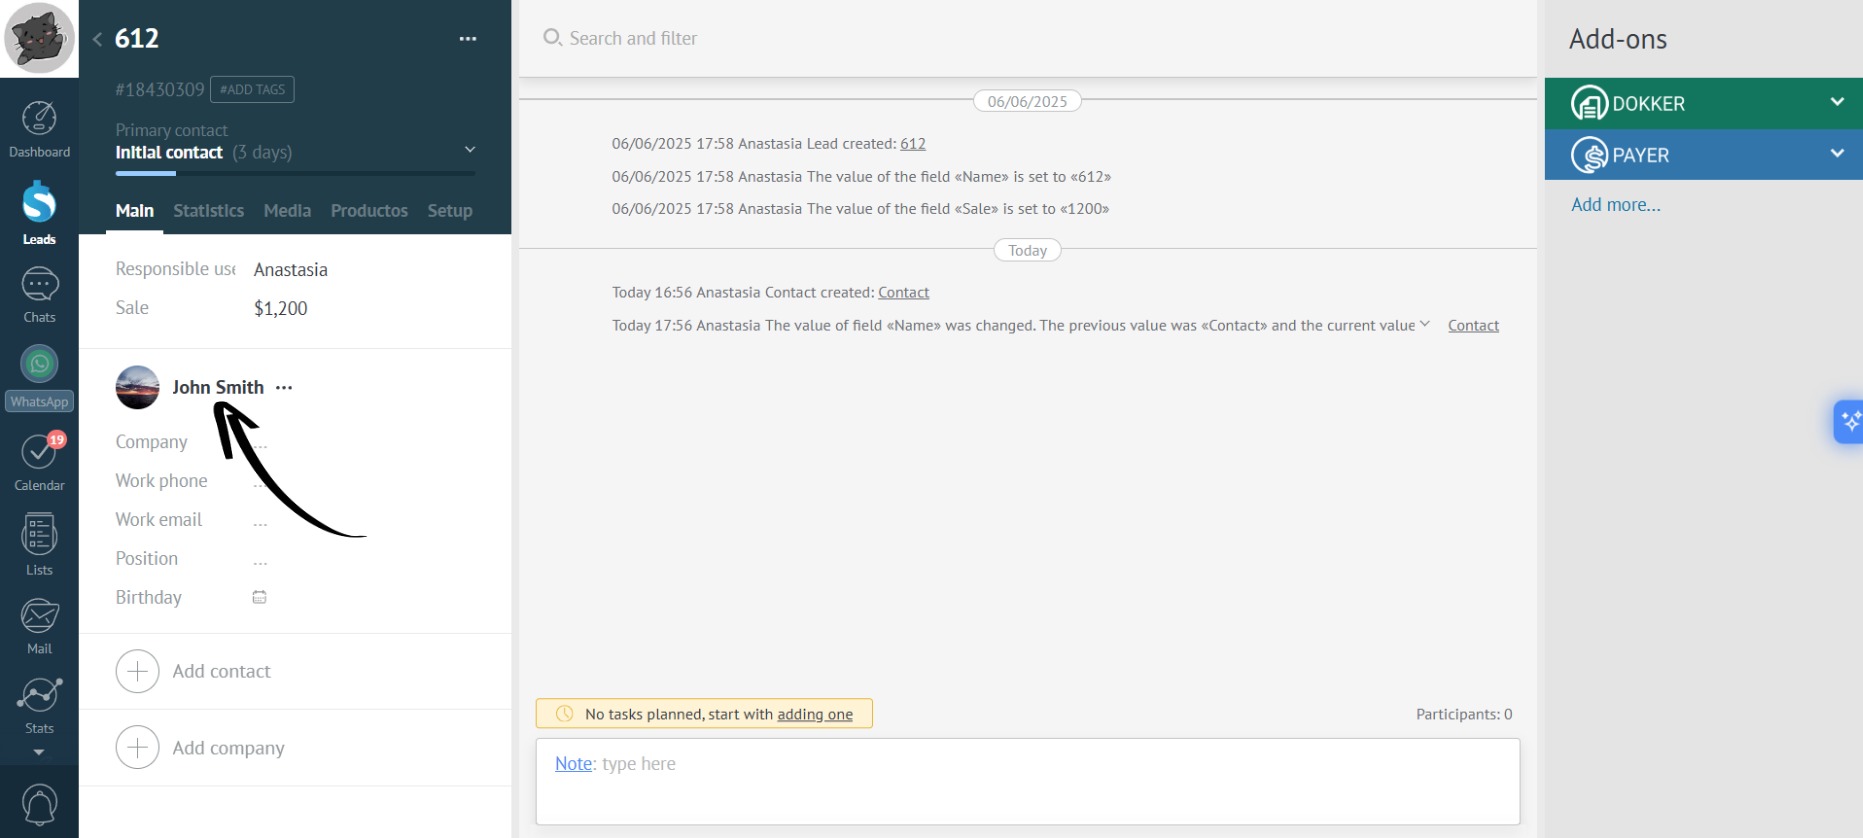
Task: Click the Birthday calendar picker icon
Action: [x=259, y=597]
